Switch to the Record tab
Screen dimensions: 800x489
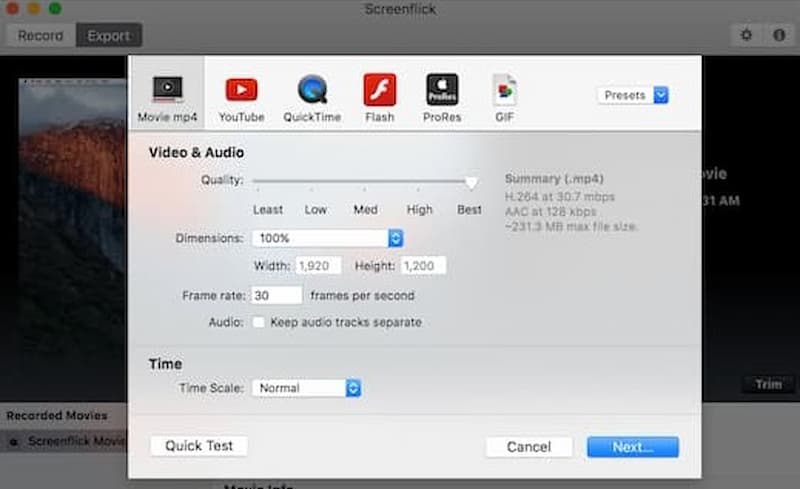(41, 36)
